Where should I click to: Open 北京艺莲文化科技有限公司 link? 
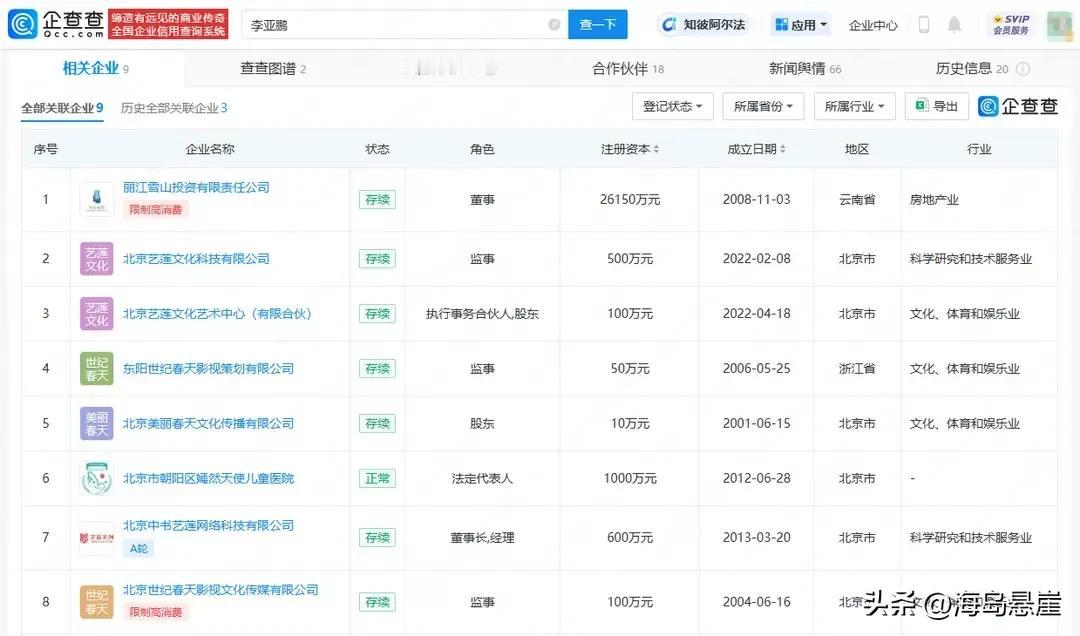[196, 259]
